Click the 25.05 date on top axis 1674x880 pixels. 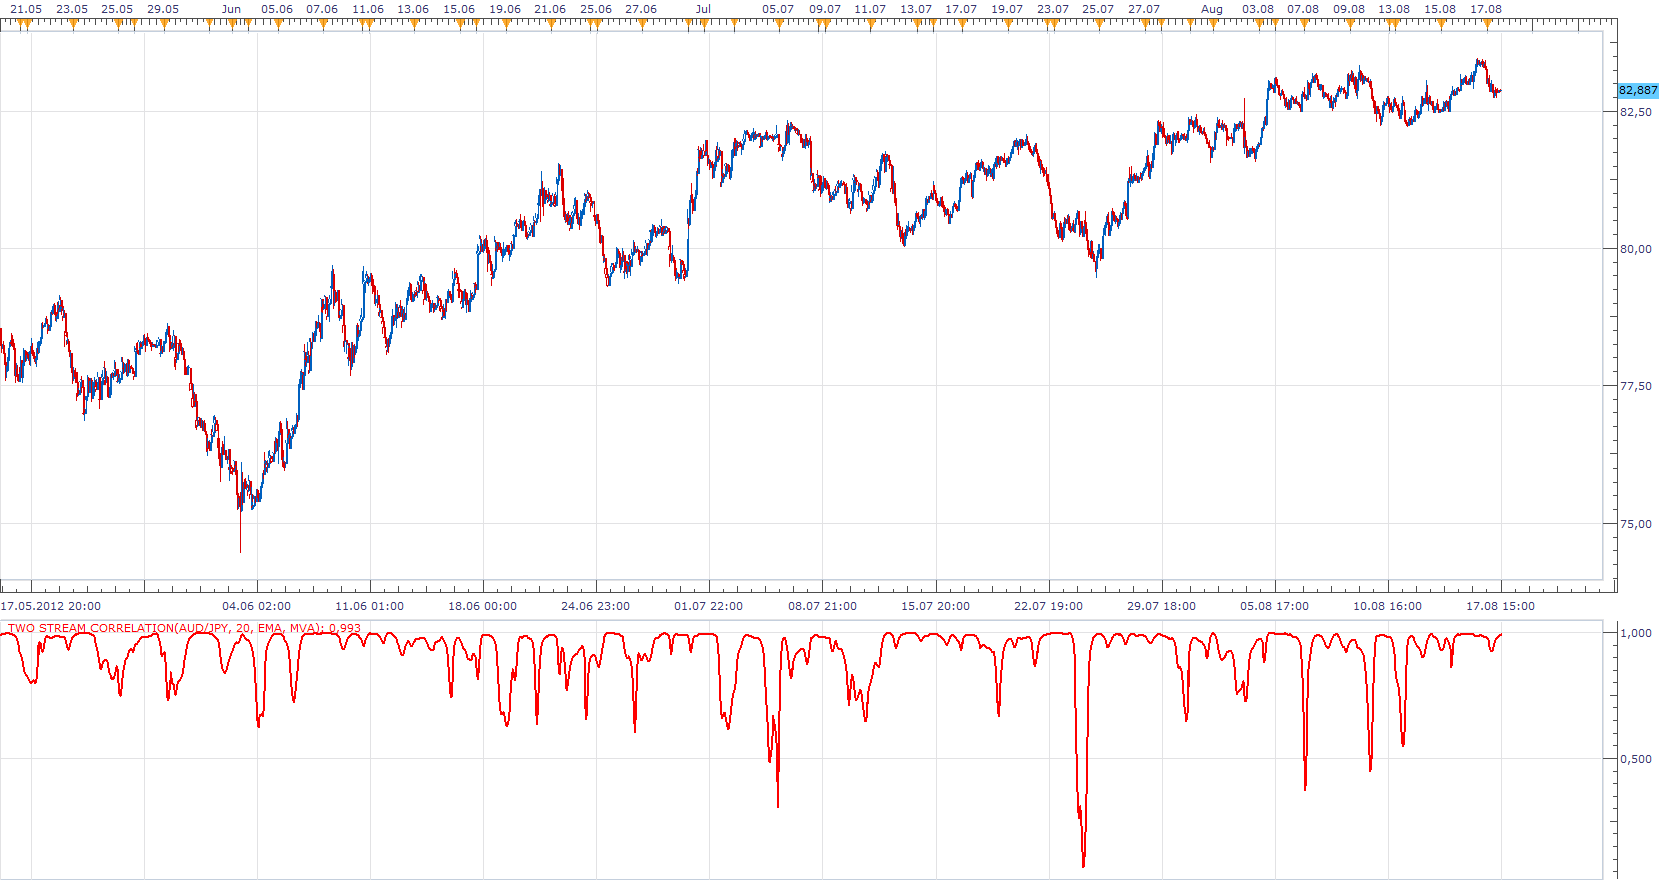tap(117, 9)
